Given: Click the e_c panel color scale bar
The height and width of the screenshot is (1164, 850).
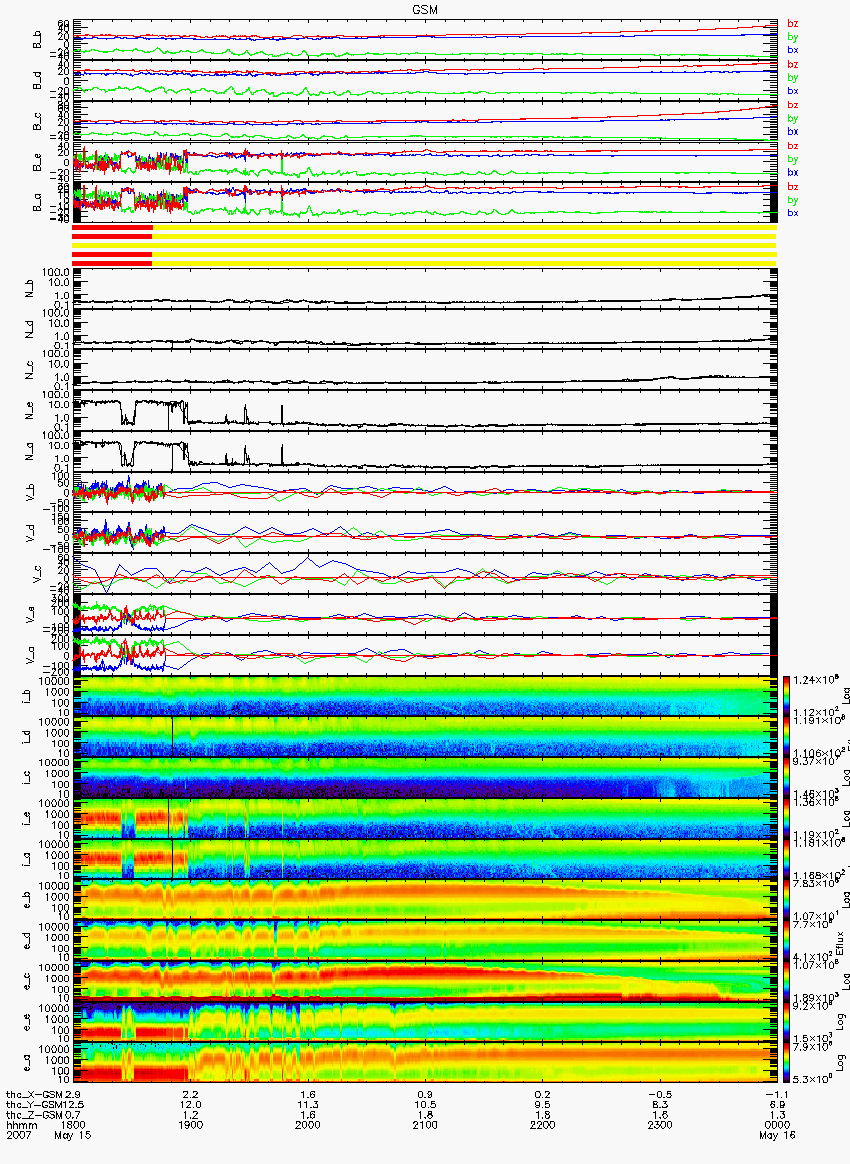Looking at the screenshot, I should [x=784, y=981].
